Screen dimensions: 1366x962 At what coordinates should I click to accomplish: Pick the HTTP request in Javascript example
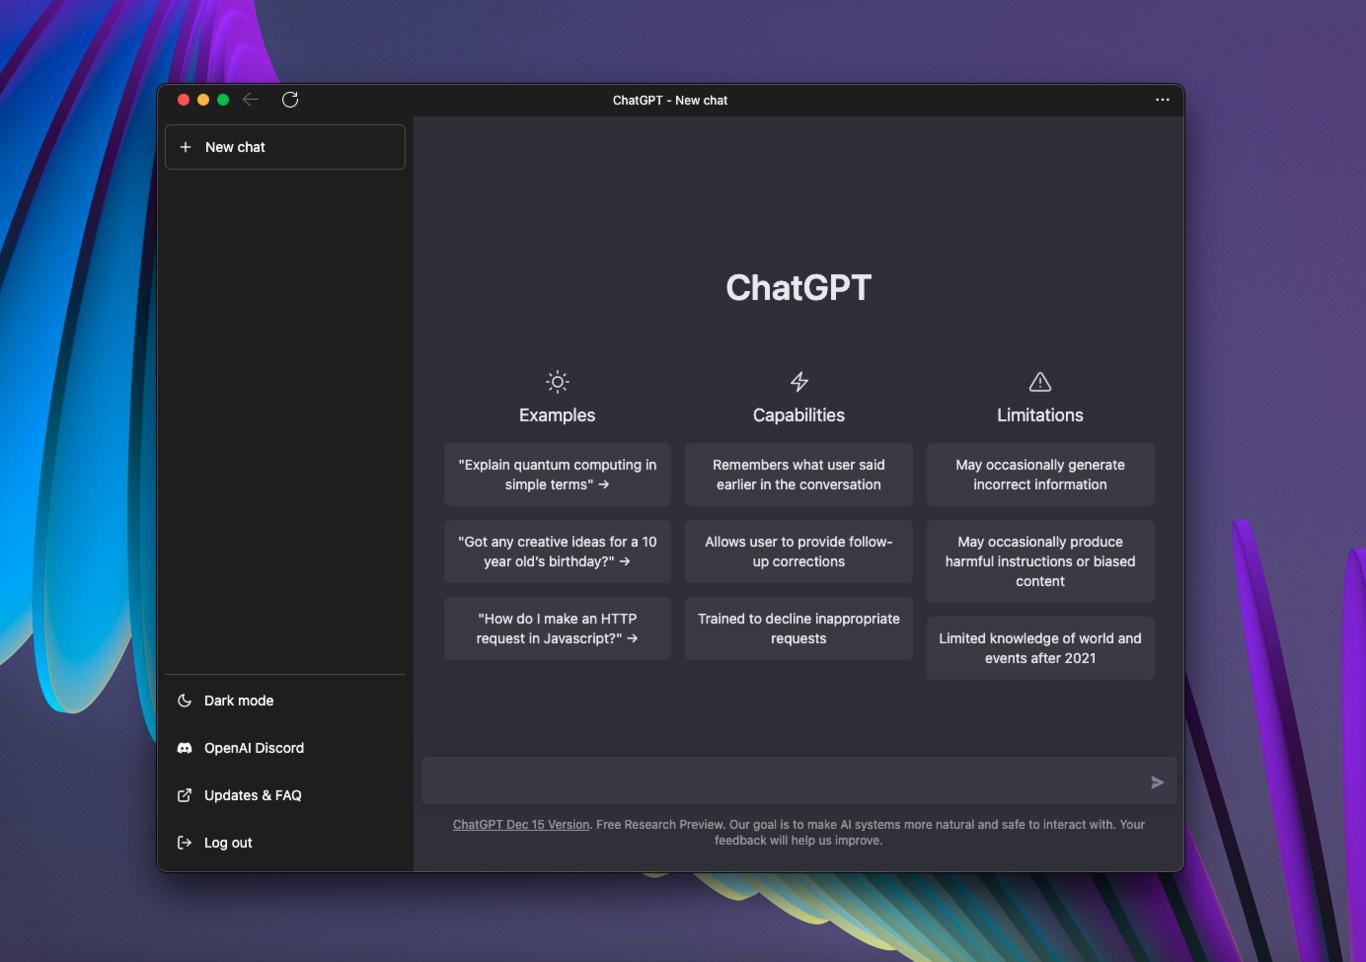point(557,629)
